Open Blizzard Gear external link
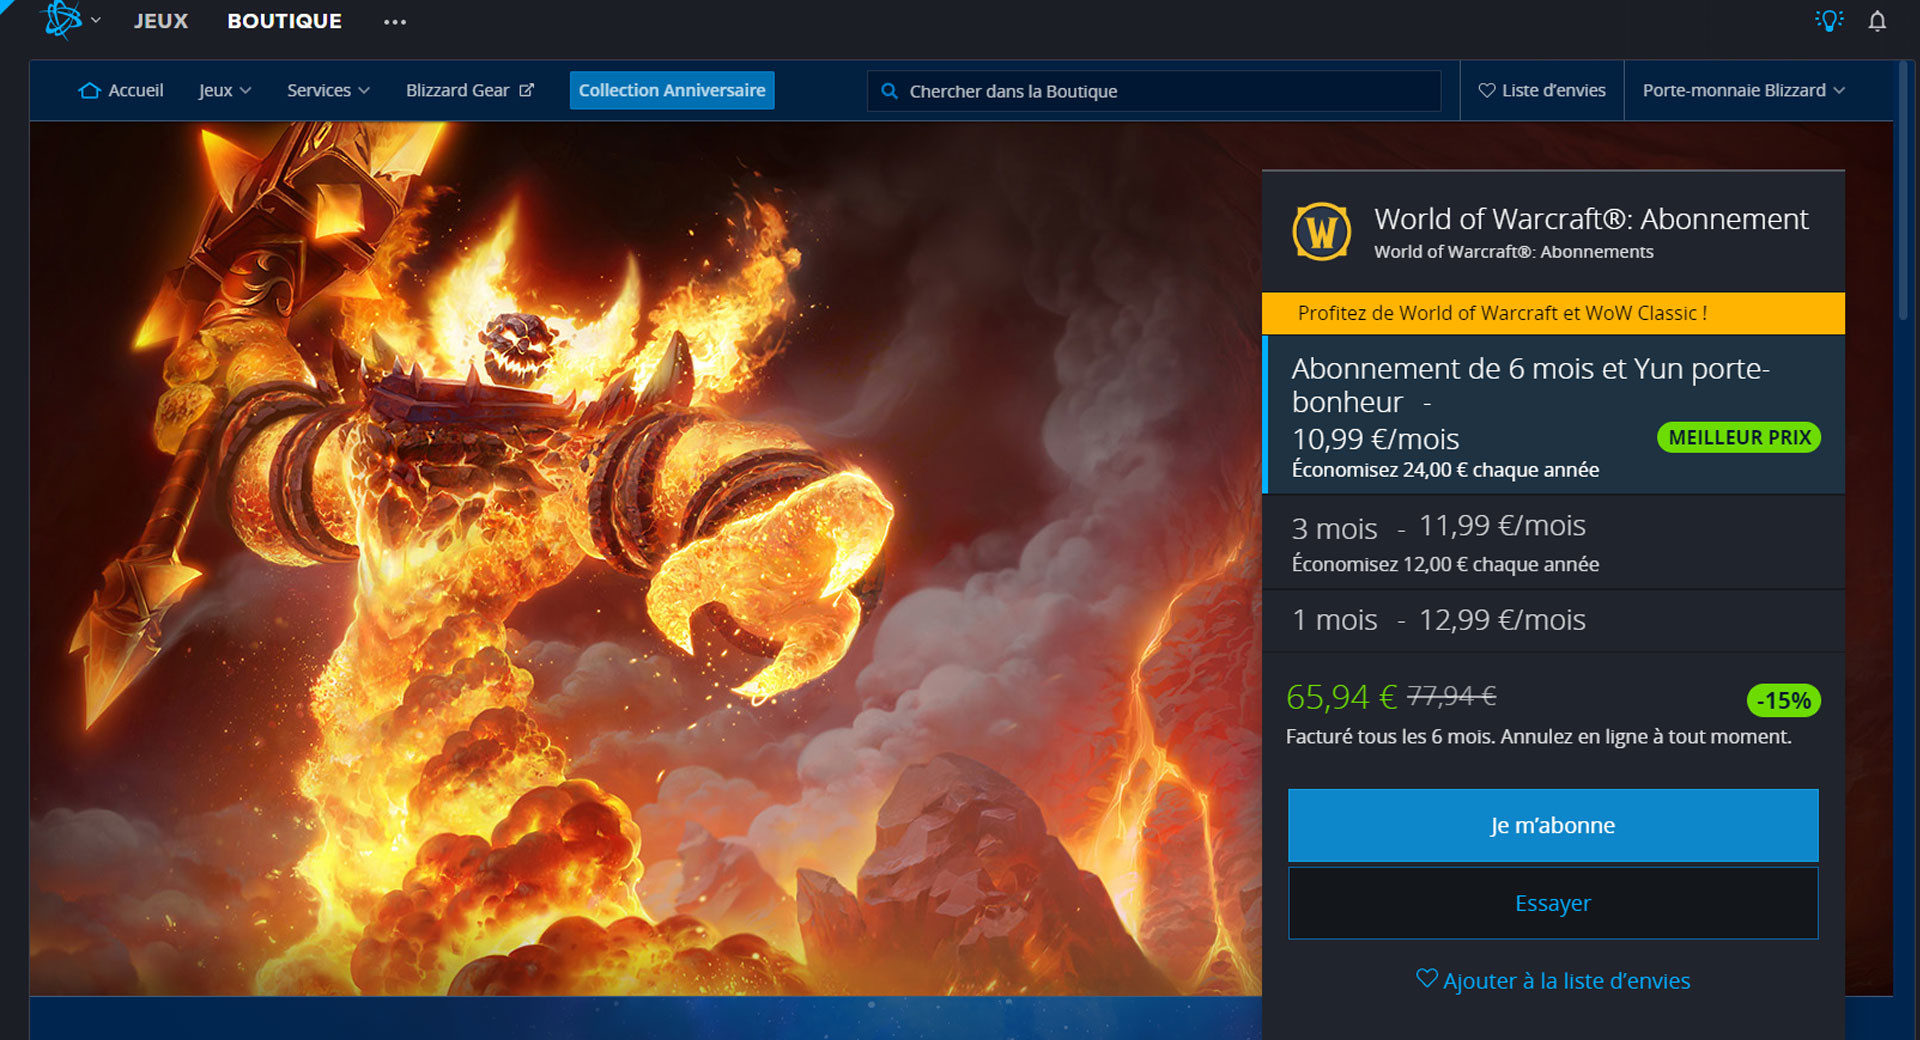Image resolution: width=1920 pixels, height=1040 pixels. coord(469,90)
